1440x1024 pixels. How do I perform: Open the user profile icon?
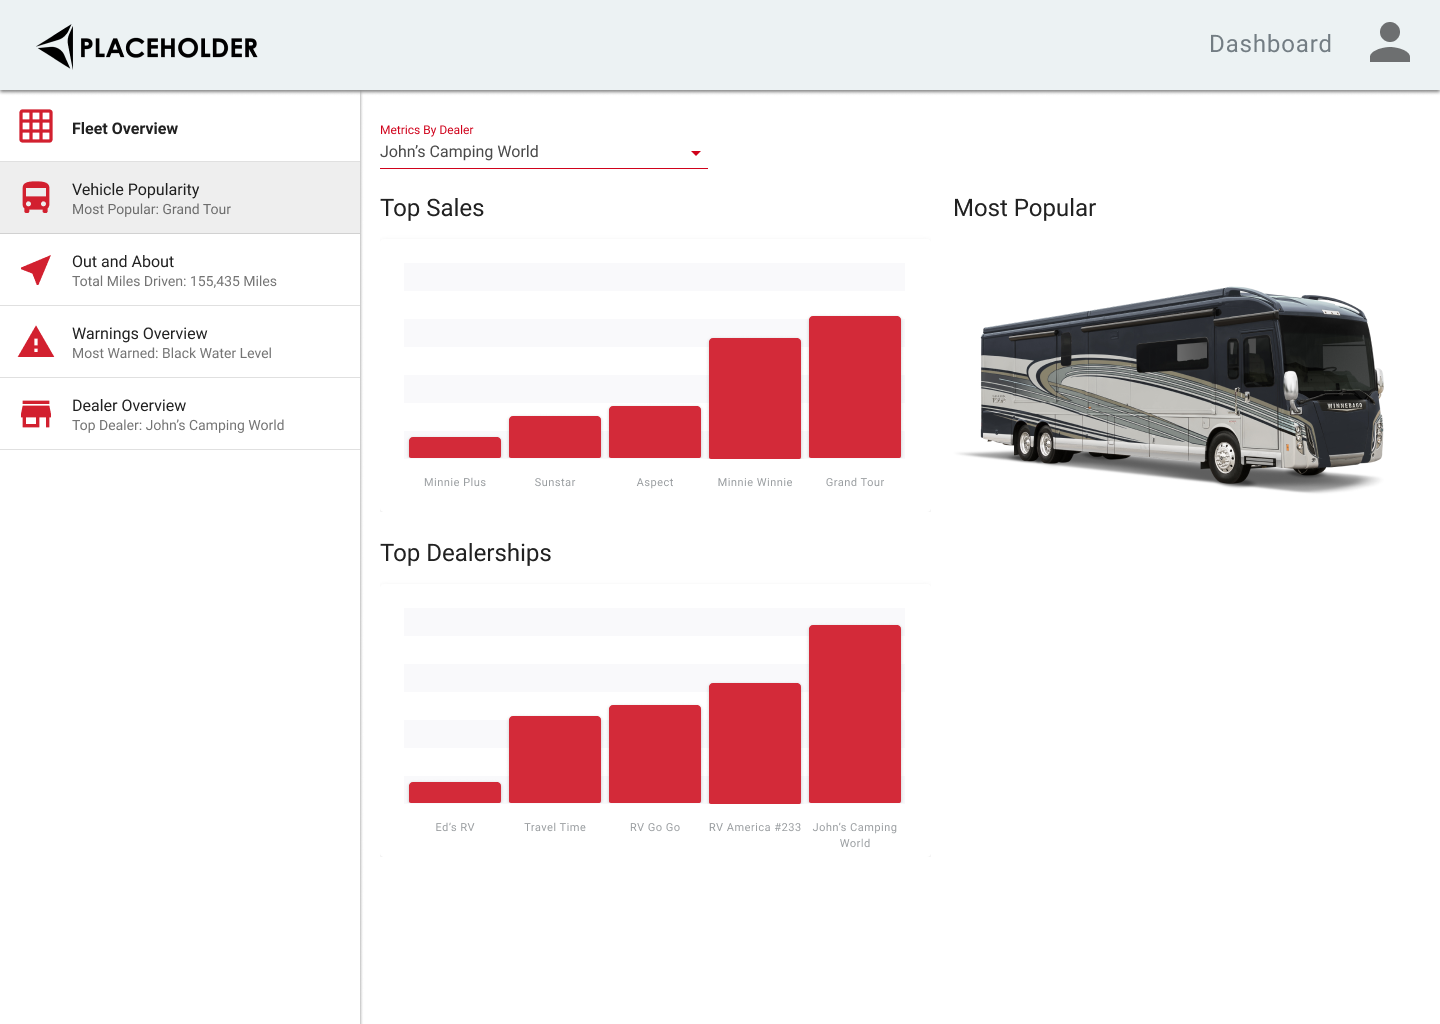(1389, 43)
